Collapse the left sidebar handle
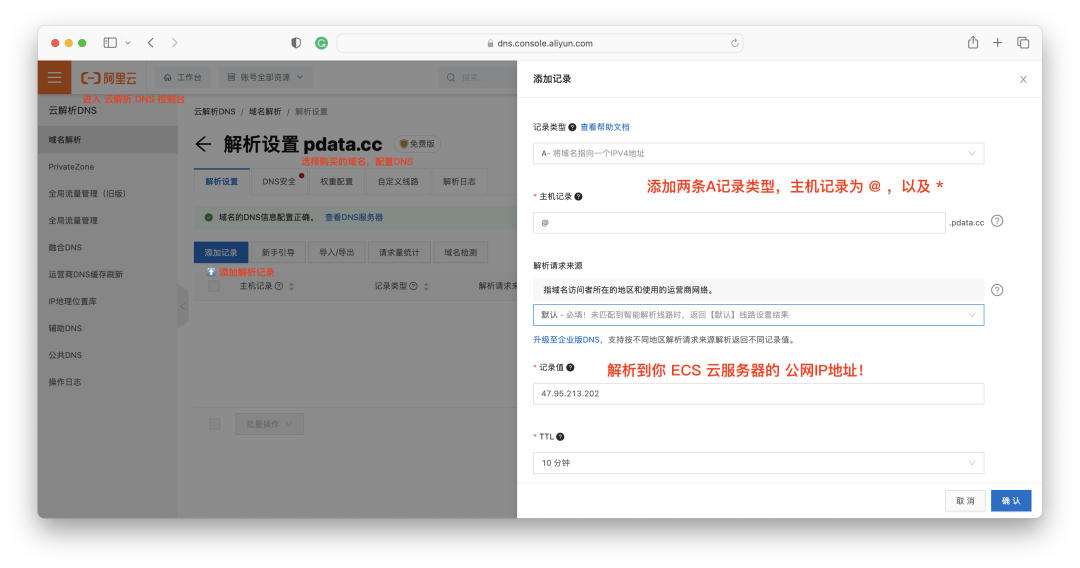Screen dimensions: 1080x568 click(183, 306)
